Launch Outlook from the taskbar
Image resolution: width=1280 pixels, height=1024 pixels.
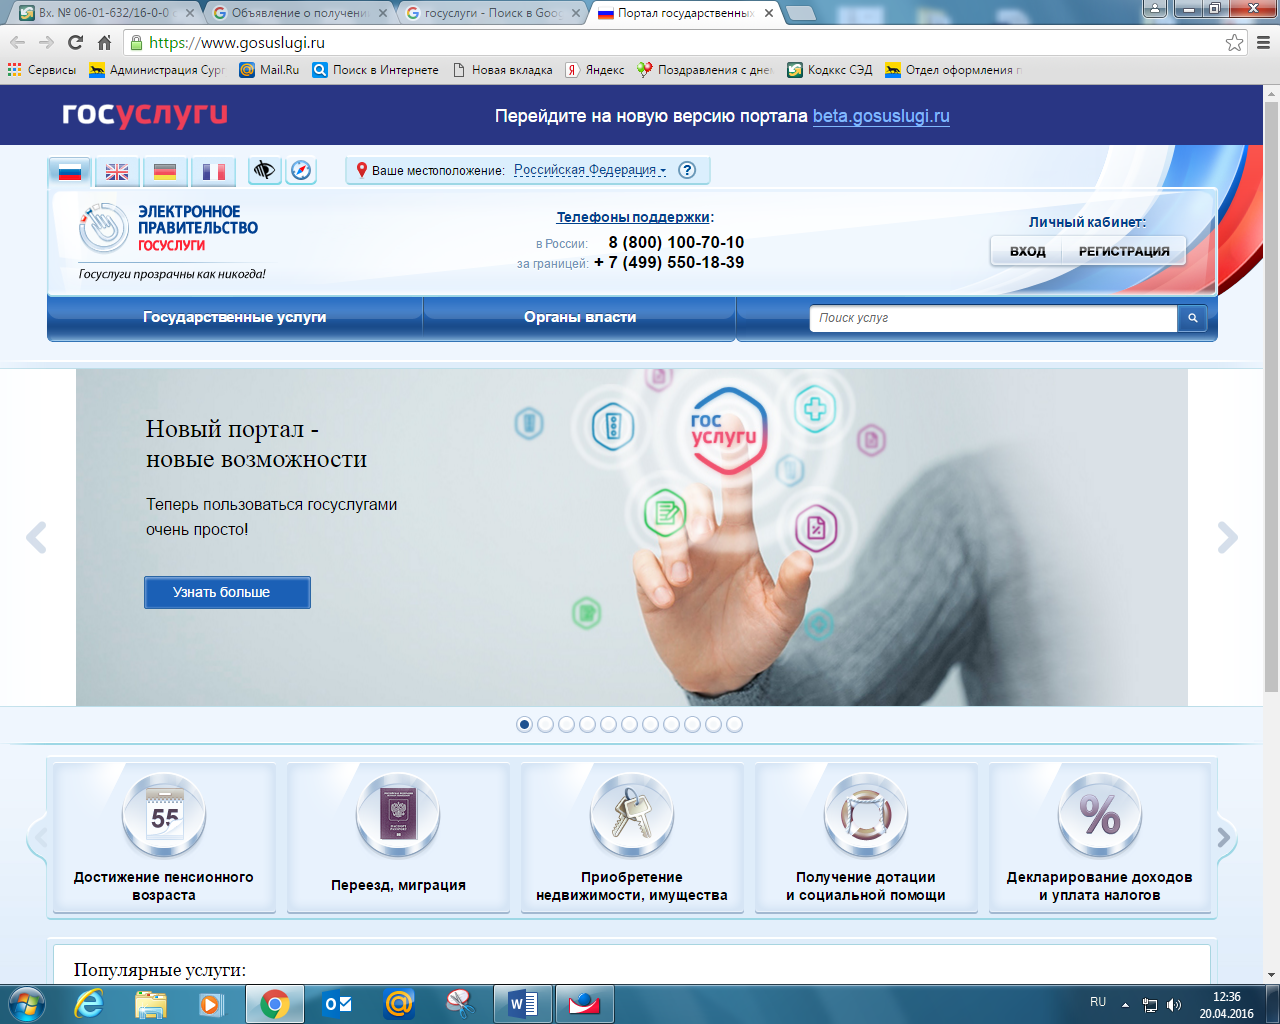coord(337,1004)
